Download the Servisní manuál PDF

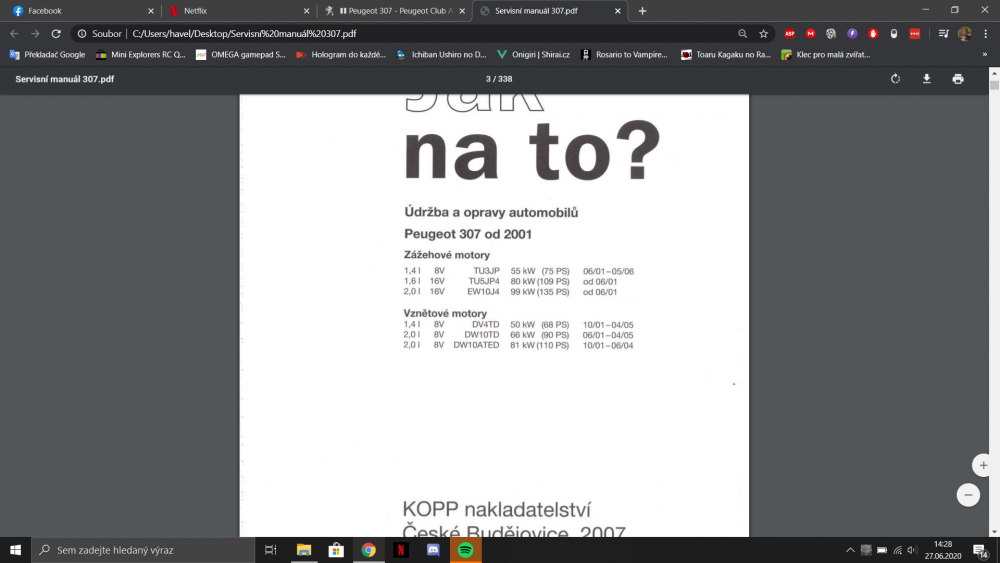(927, 79)
